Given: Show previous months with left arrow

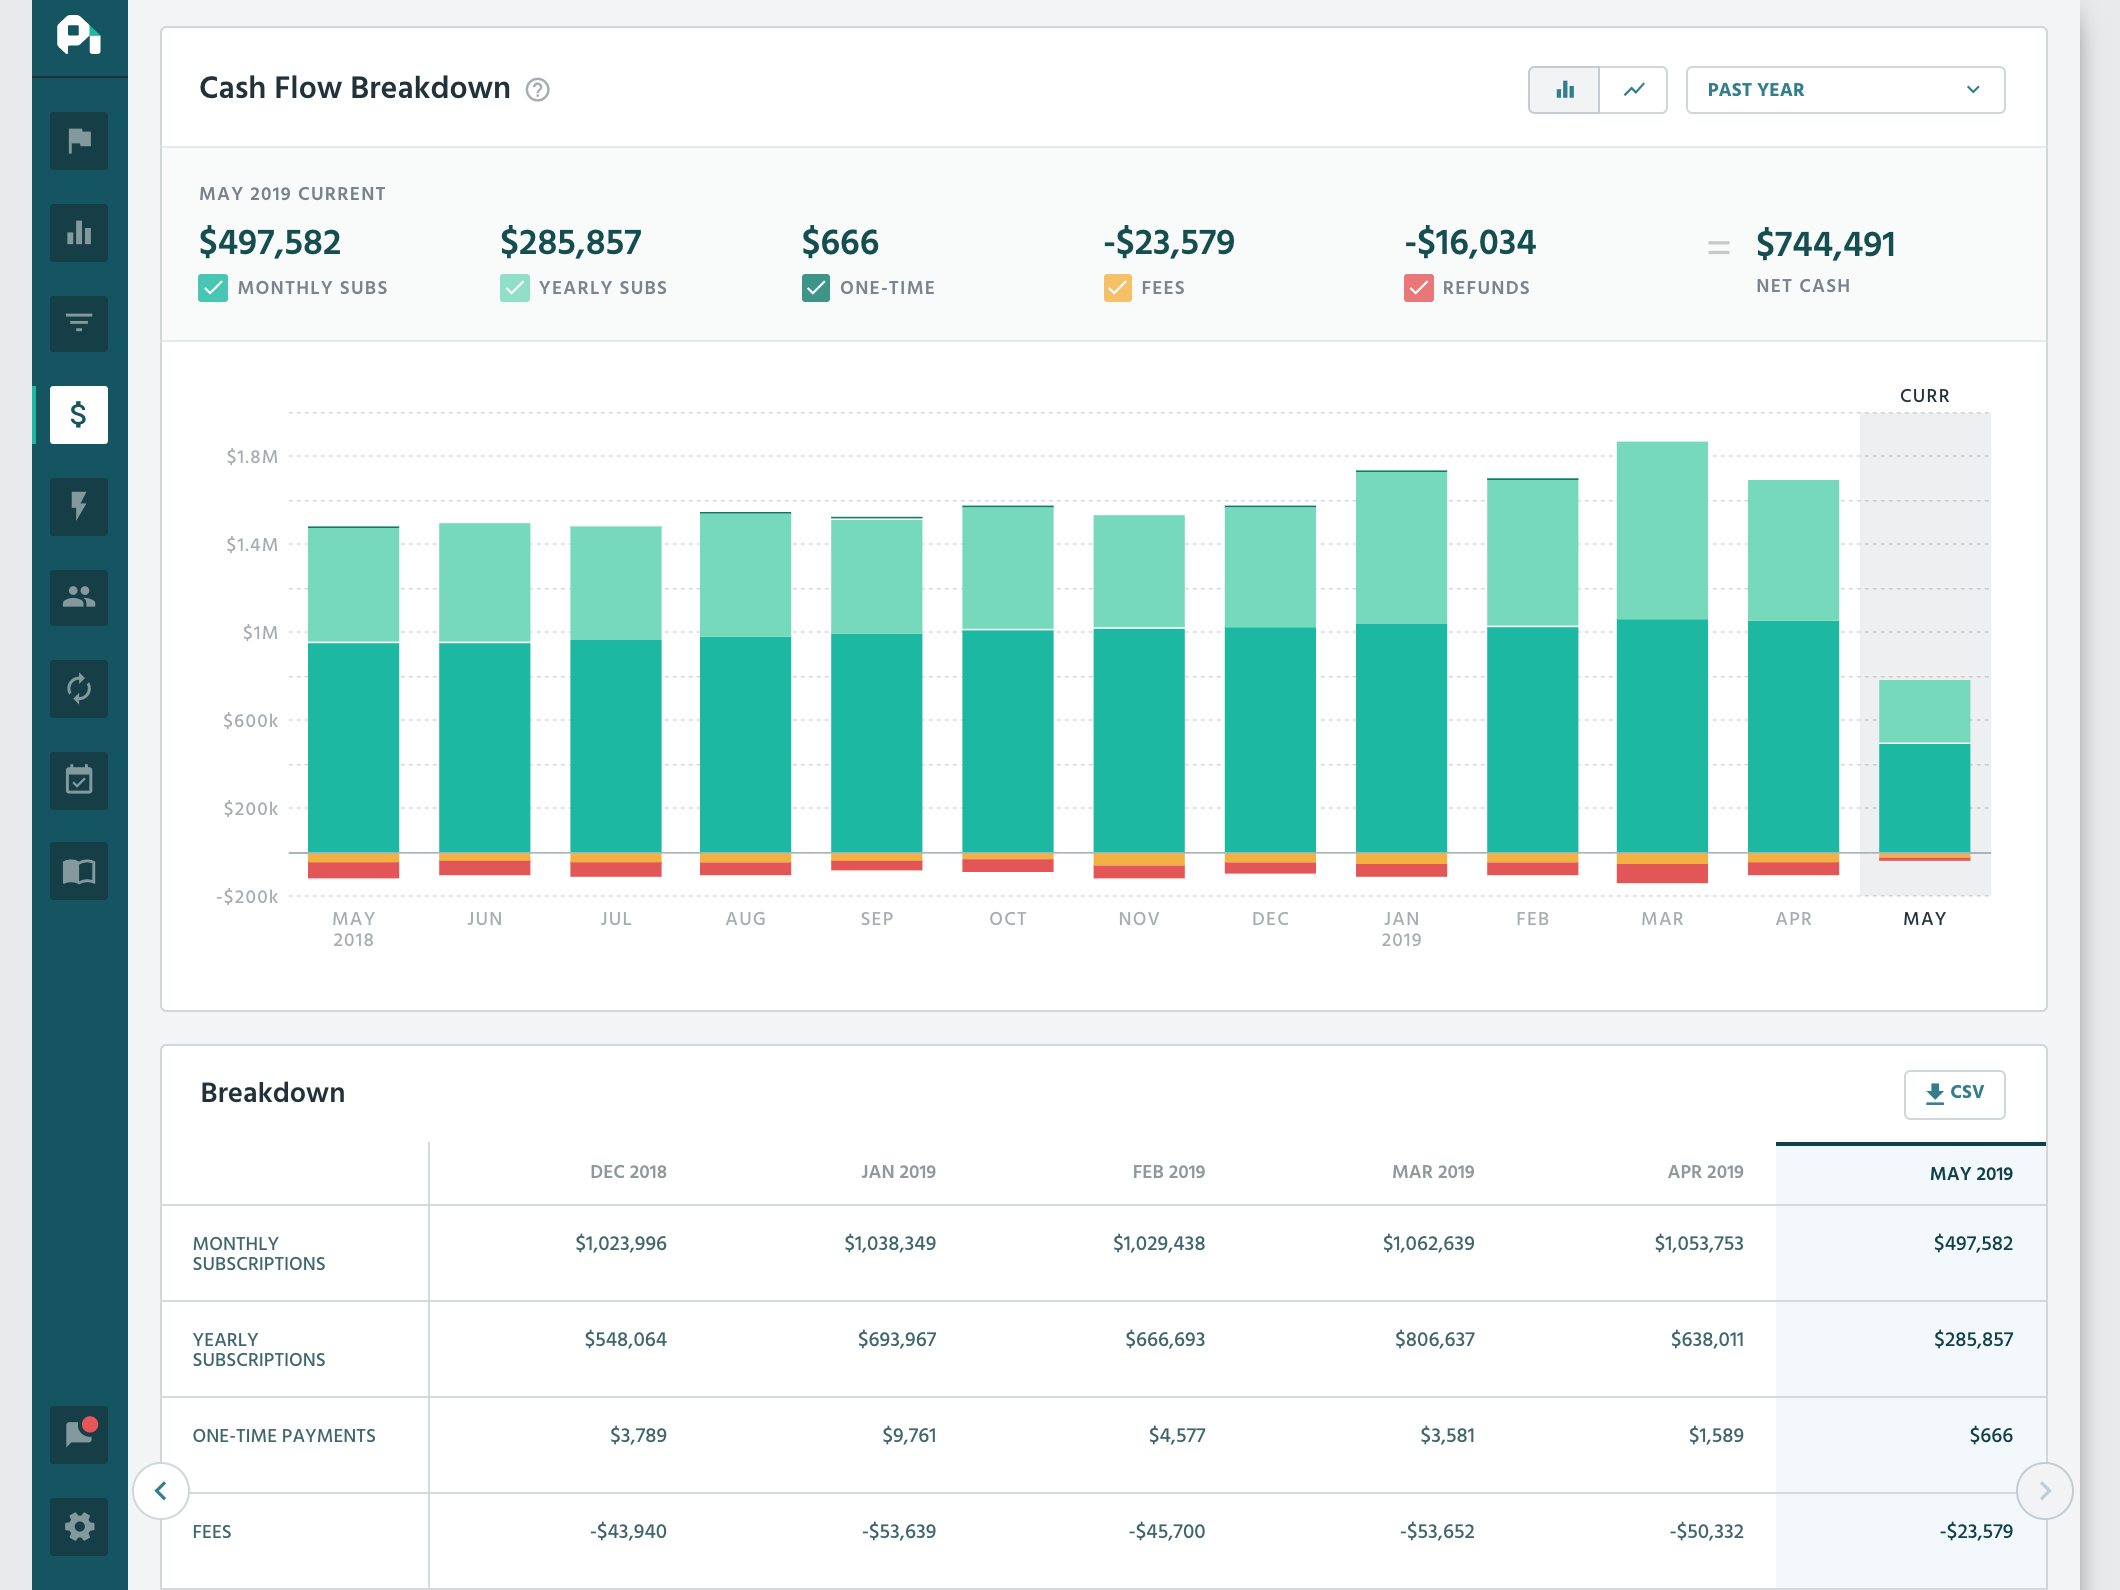Looking at the screenshot, I should click(x=161, y=1491).
